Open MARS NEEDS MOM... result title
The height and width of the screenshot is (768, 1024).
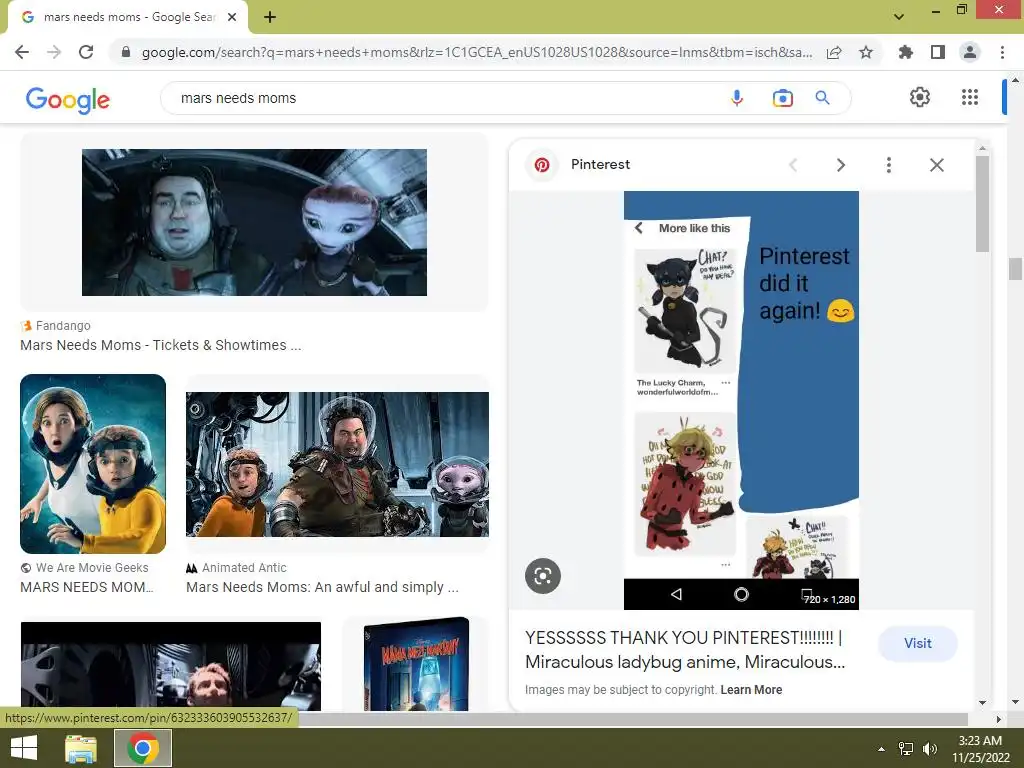click(87, 587)
